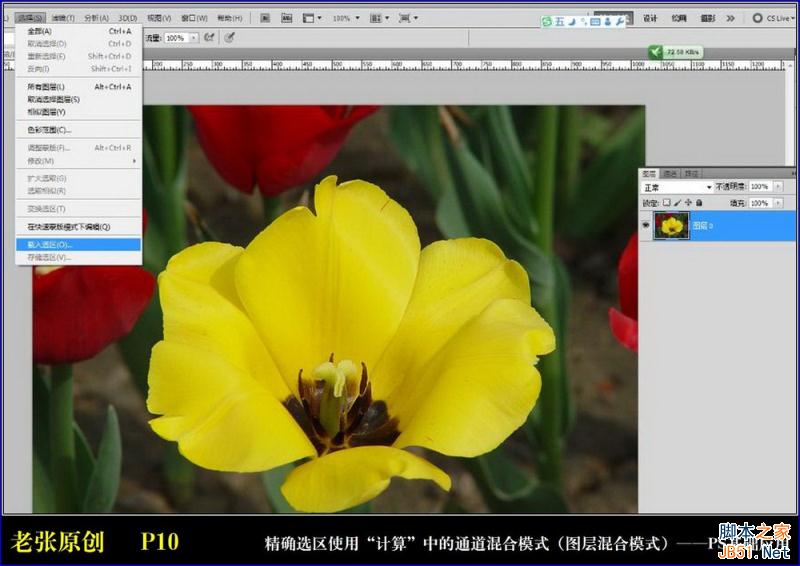Open the 3D(D) menu
800x566 pixels.
point(128,18)
